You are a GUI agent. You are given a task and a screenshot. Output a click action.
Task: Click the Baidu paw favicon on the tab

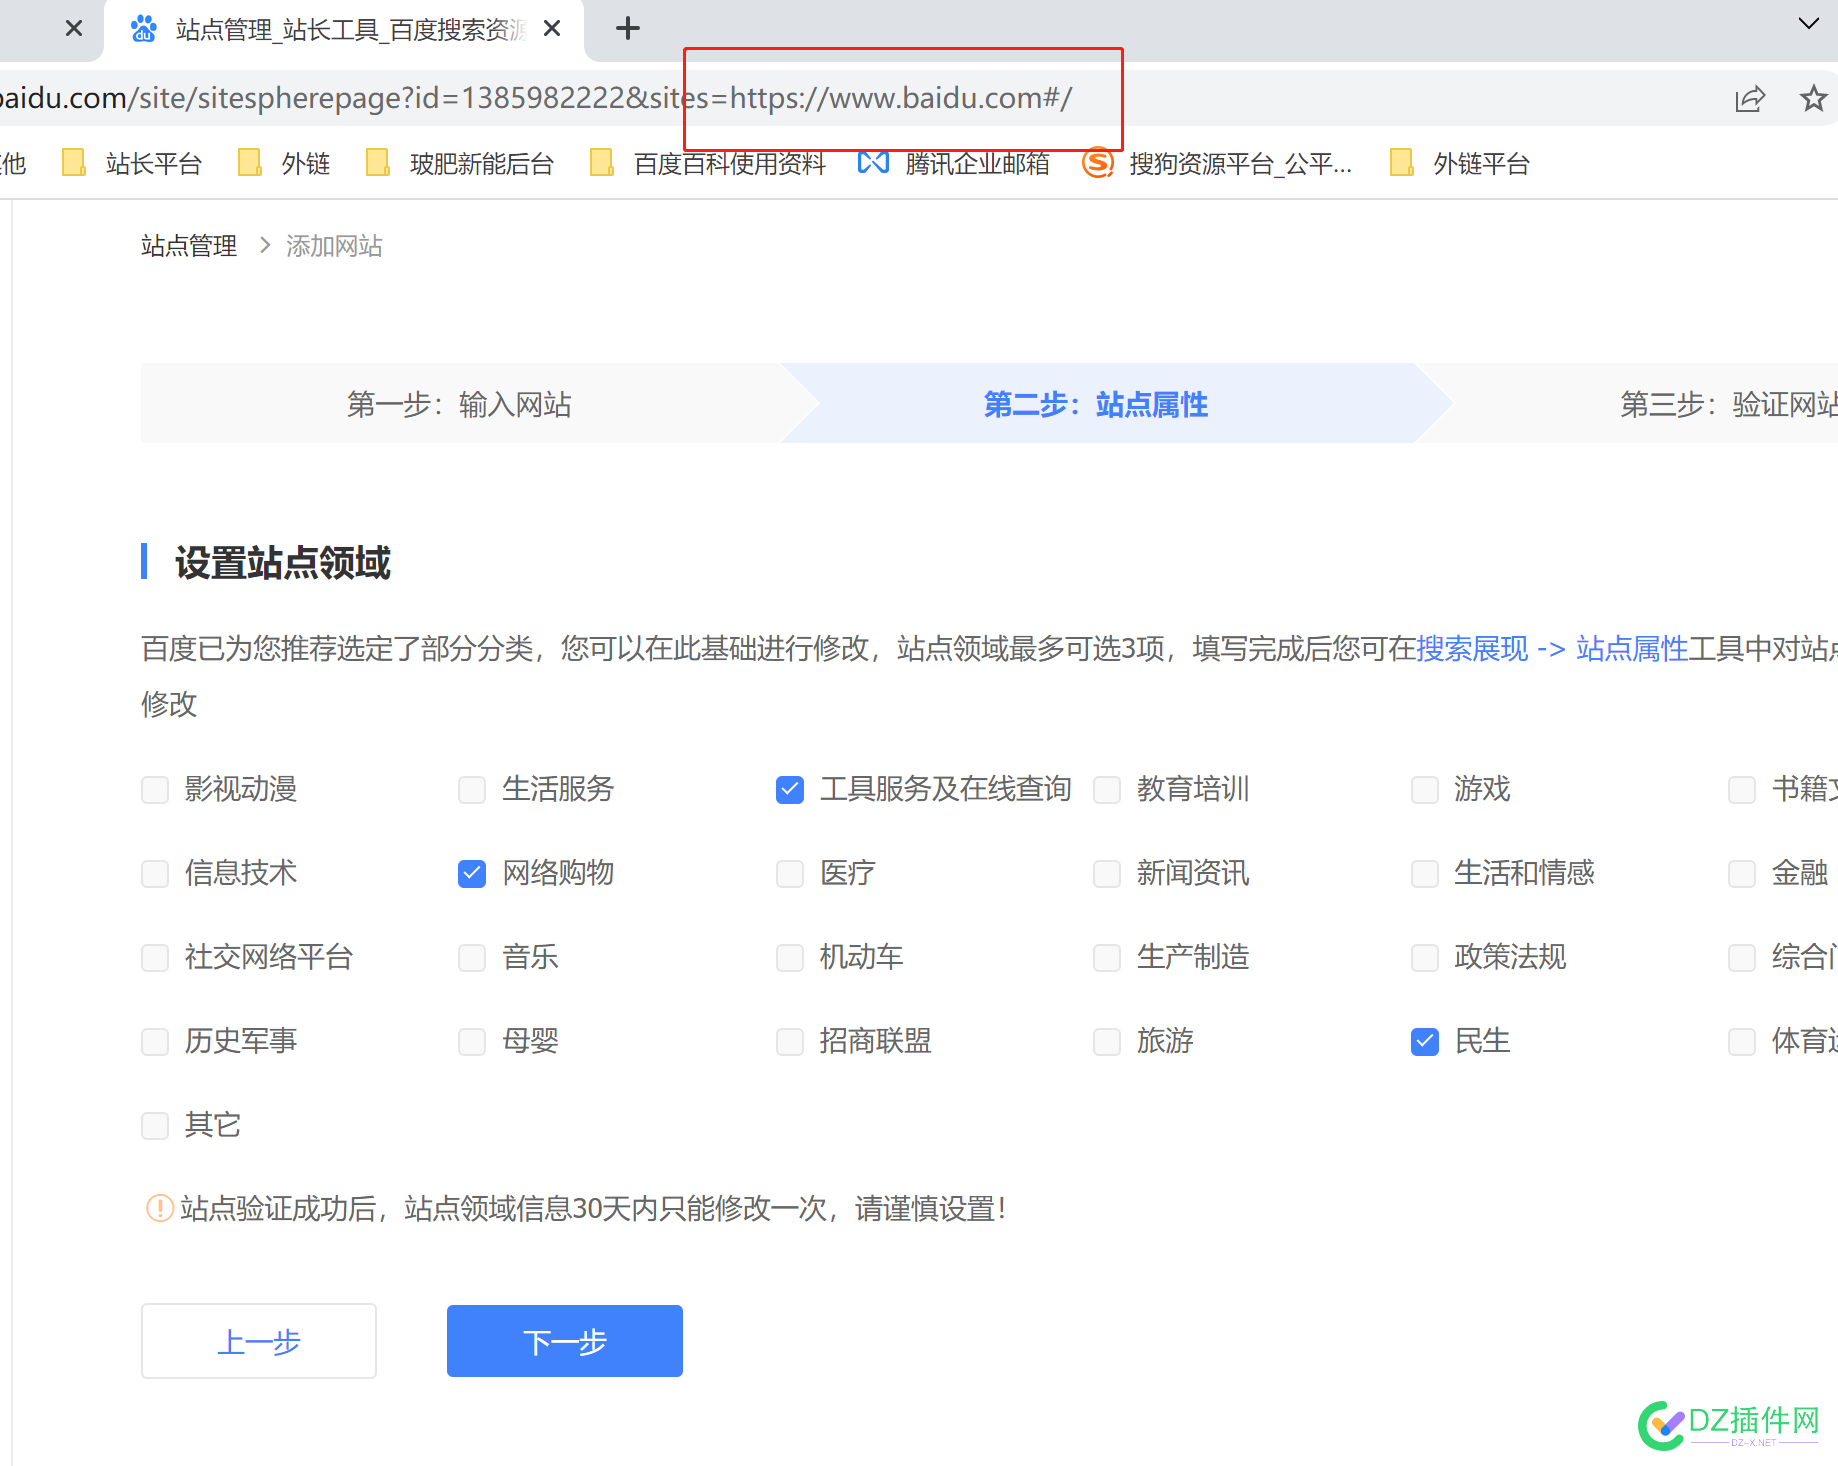(x=144, y=29)
